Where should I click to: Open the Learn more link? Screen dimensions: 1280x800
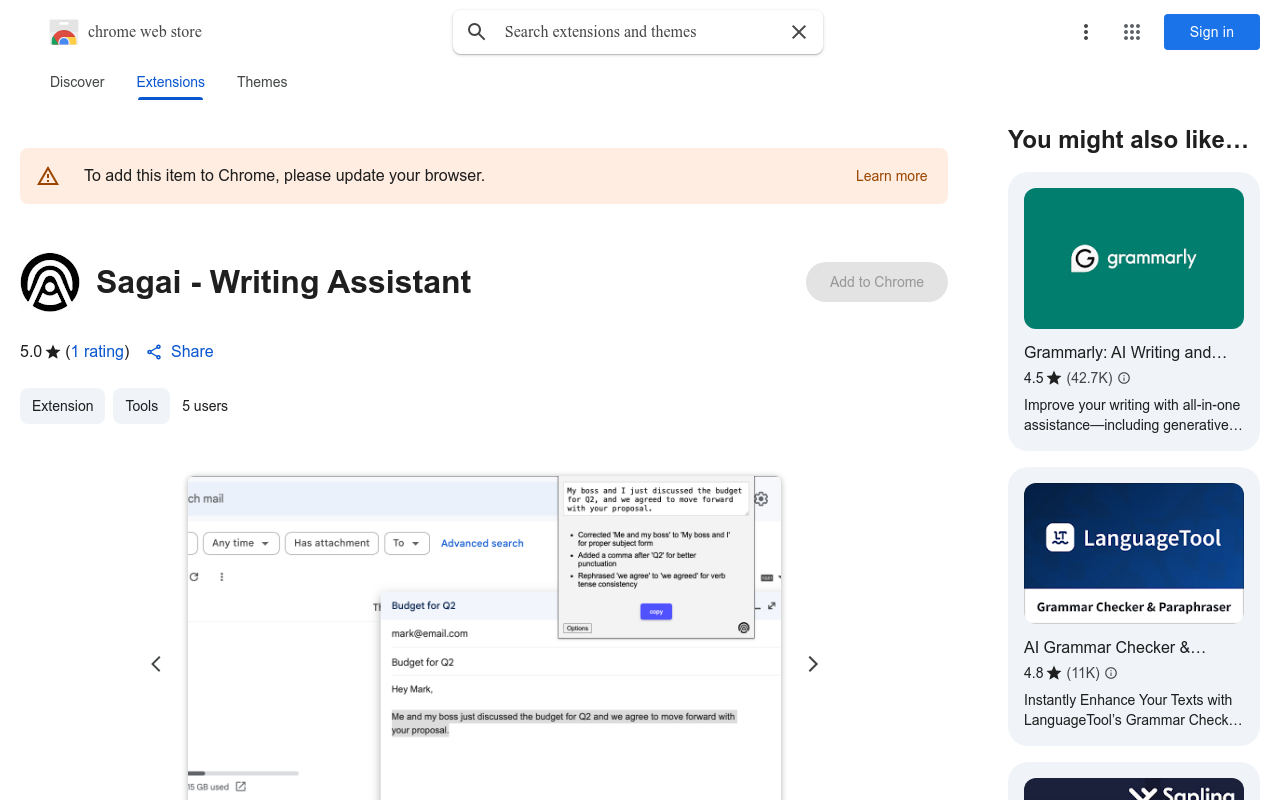pyautogui.click(x=891, y=176)
